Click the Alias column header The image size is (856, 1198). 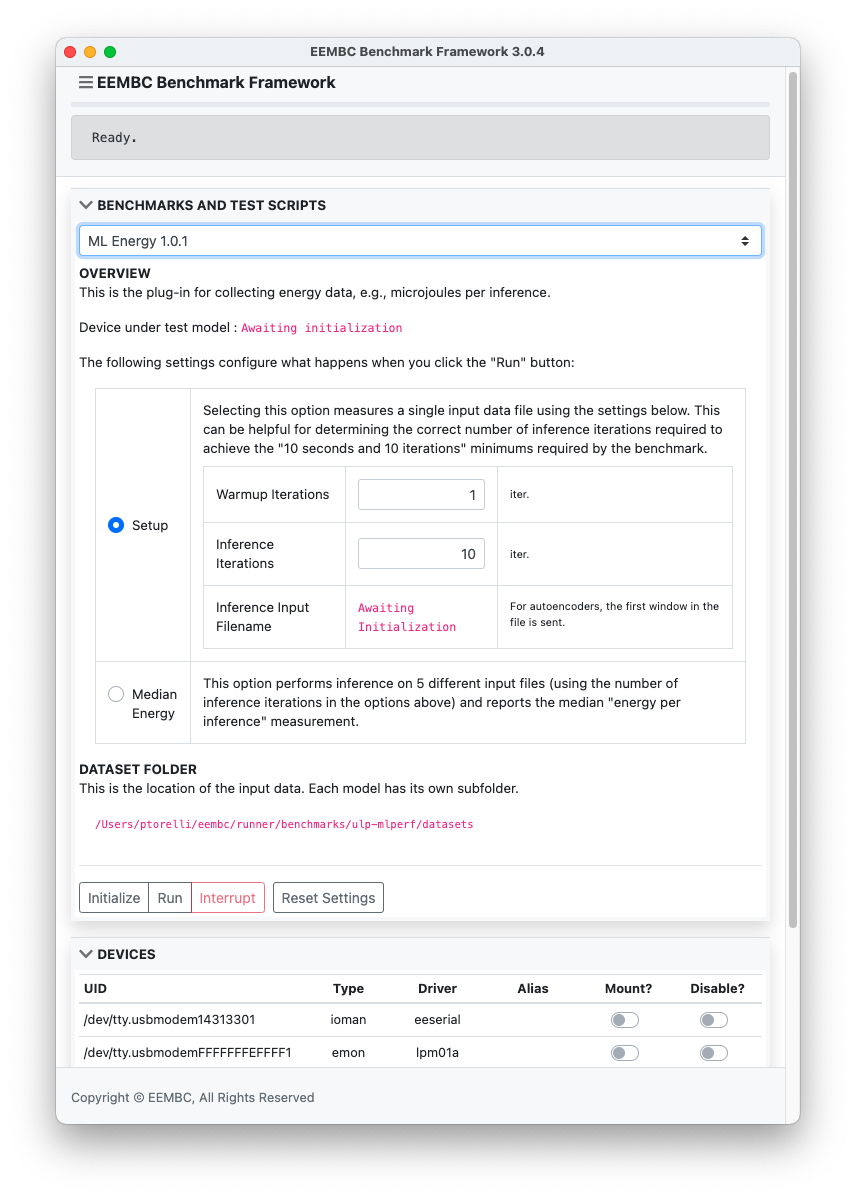click(533, 989)
